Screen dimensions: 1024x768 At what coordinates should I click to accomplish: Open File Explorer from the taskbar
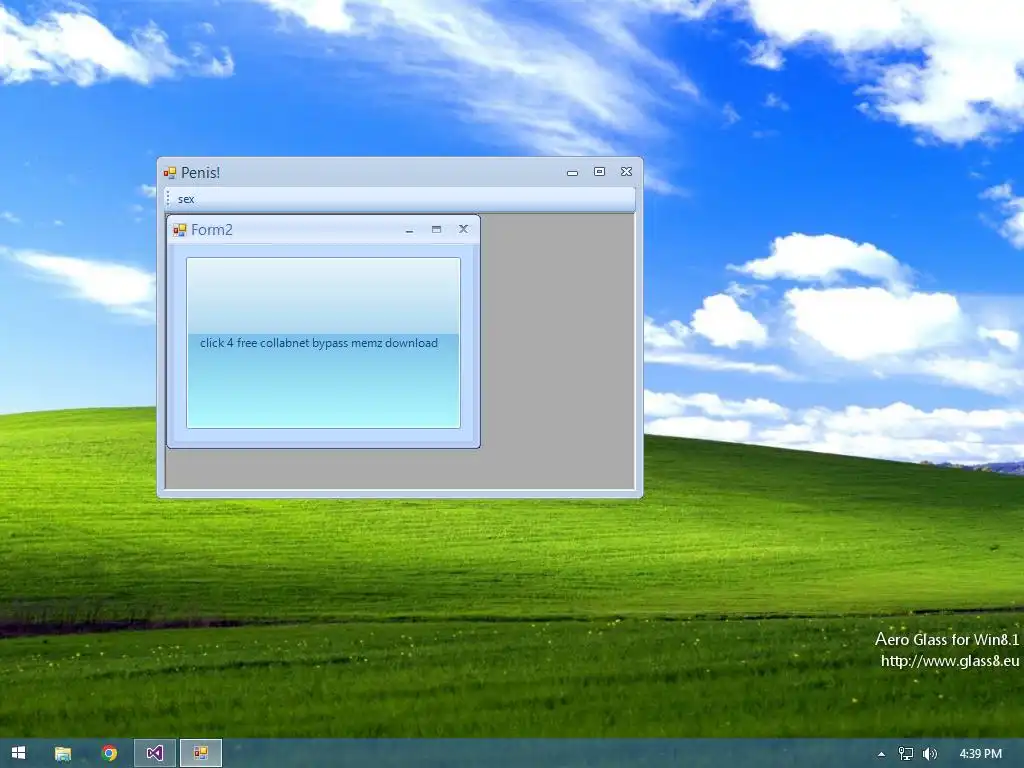pyautogui.click(x=63, y=754)
